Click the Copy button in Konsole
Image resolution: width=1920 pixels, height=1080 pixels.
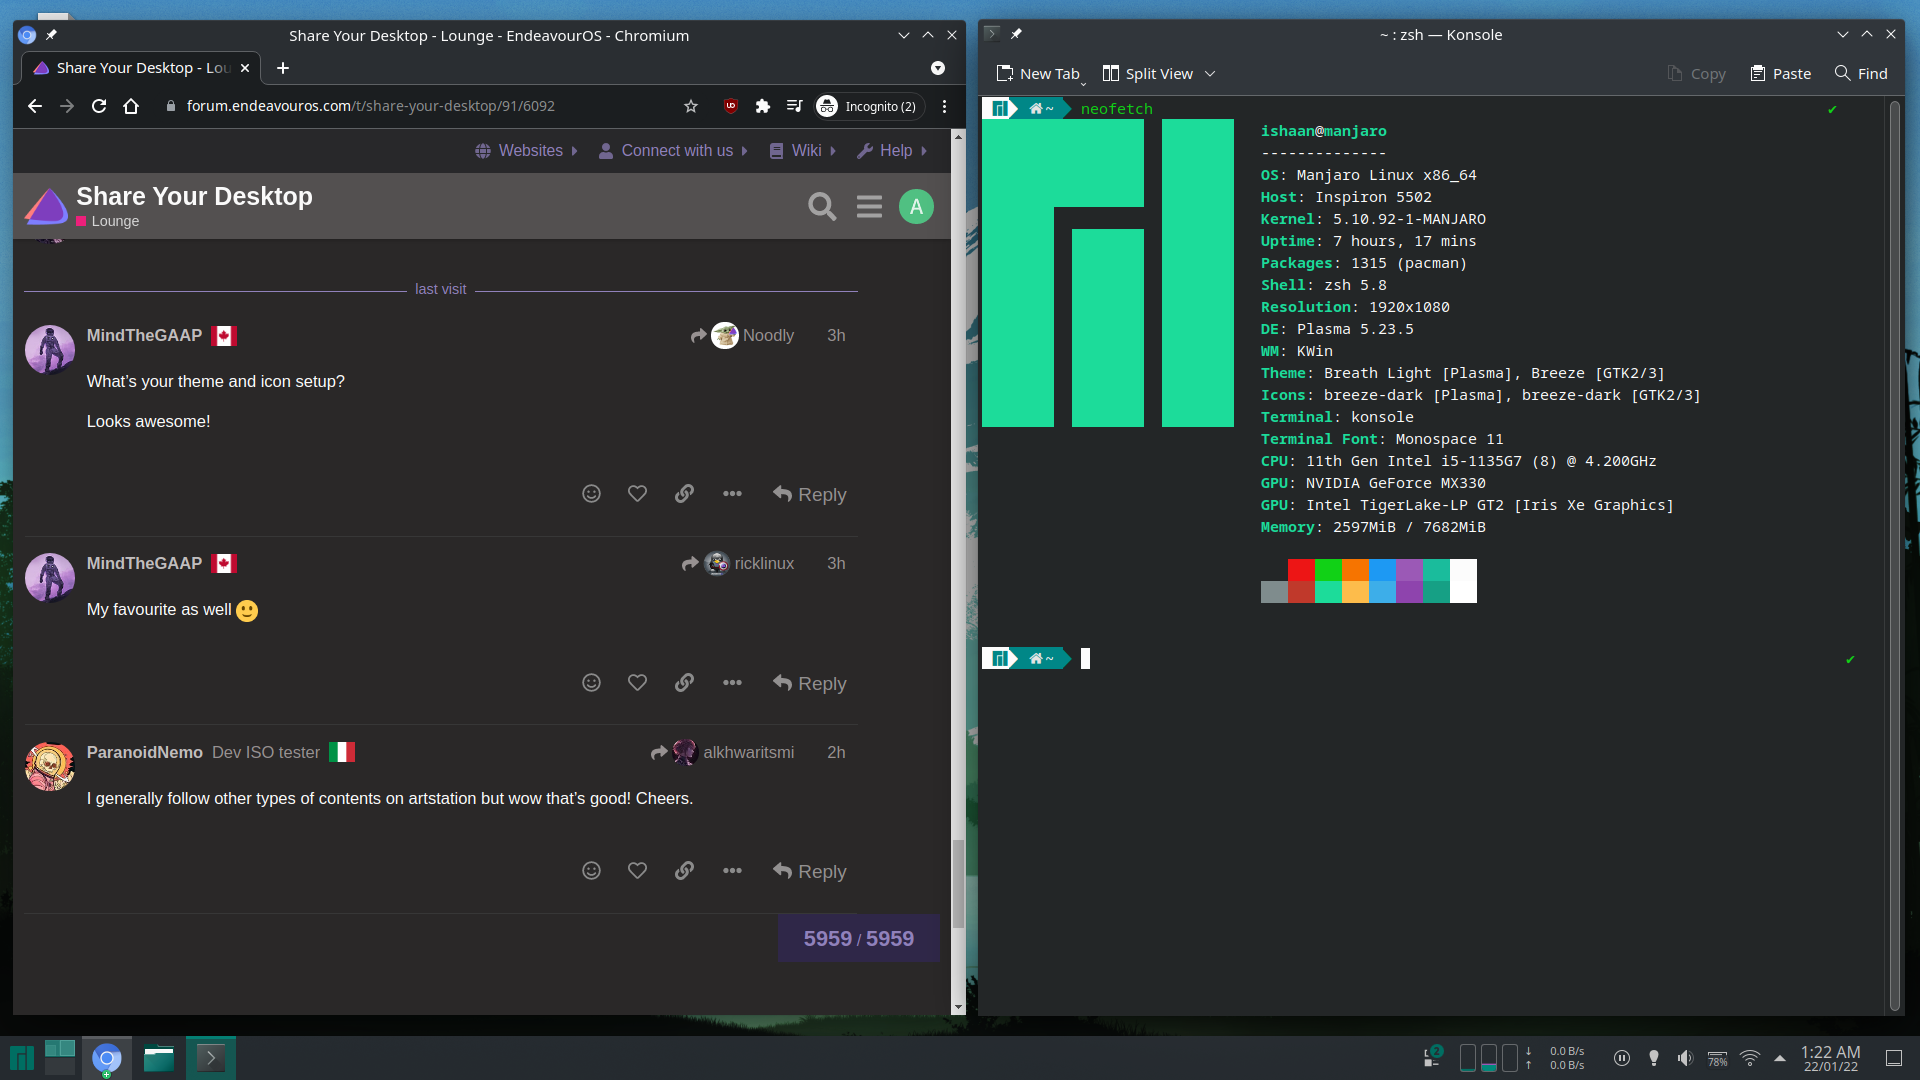point(1697,74)
